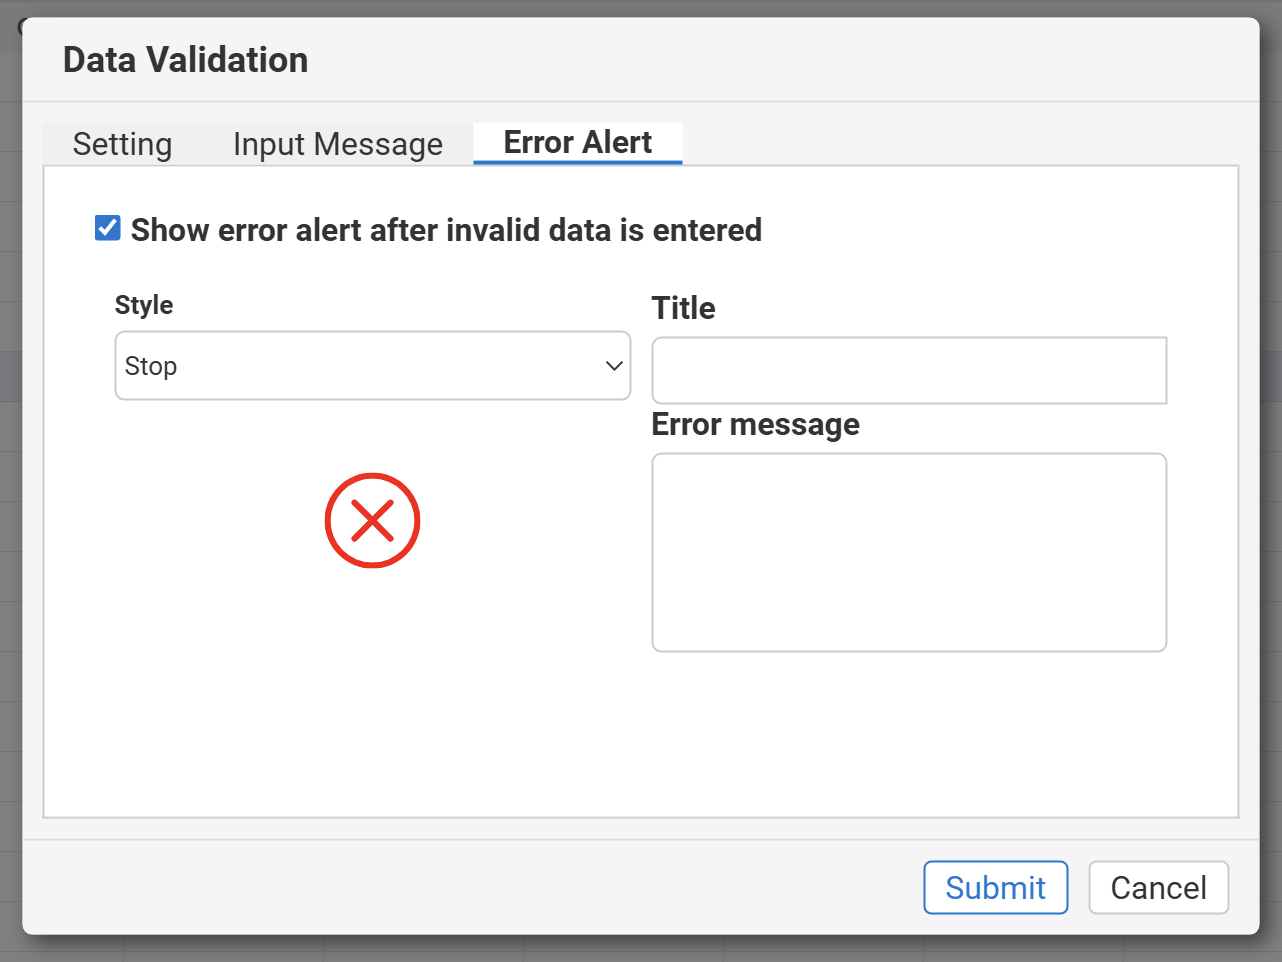The width and height of the screenshot is (1282, 962).
Task: Uncheck the show error alert checkbox
Action: pos(108,229)
